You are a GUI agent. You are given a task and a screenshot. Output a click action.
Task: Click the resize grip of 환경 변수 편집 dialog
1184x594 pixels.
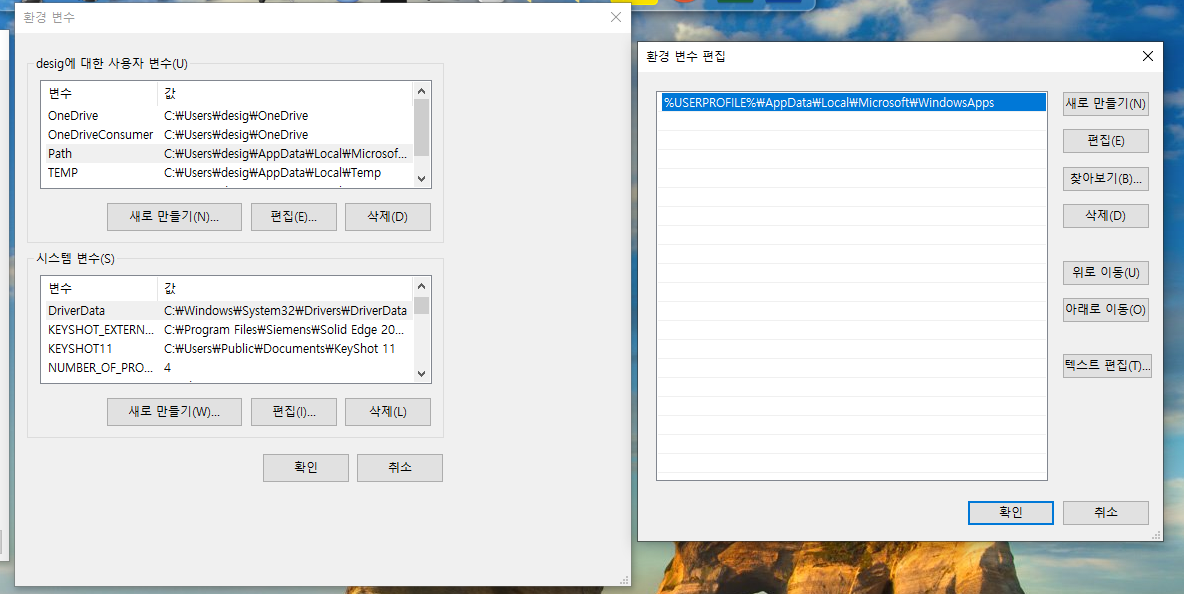(1156, 534)
